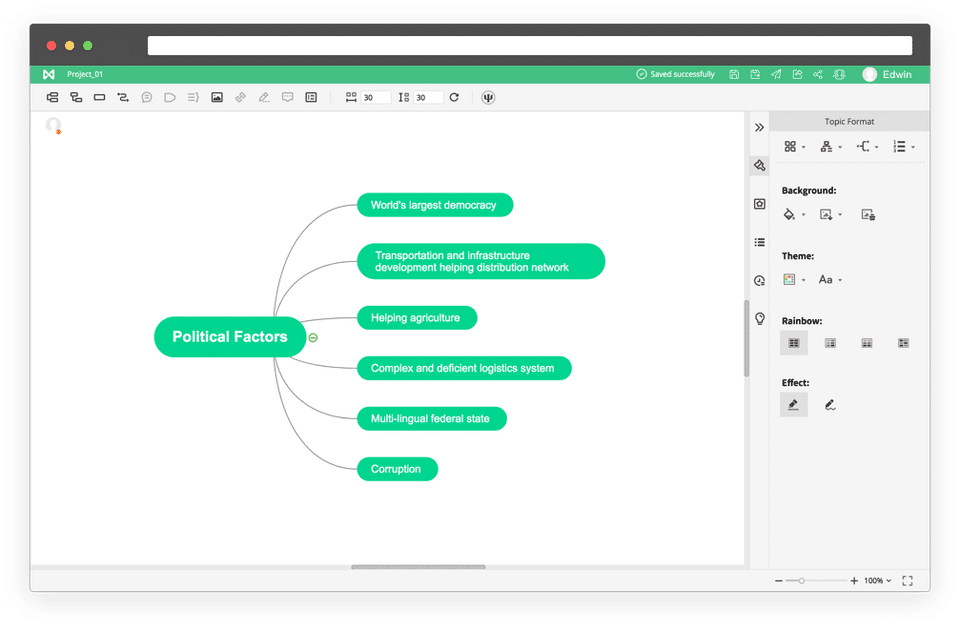Collapse branches of Political Factors
Screen dimensions: 960x627
pyautogui.click(x=313, y=337)
